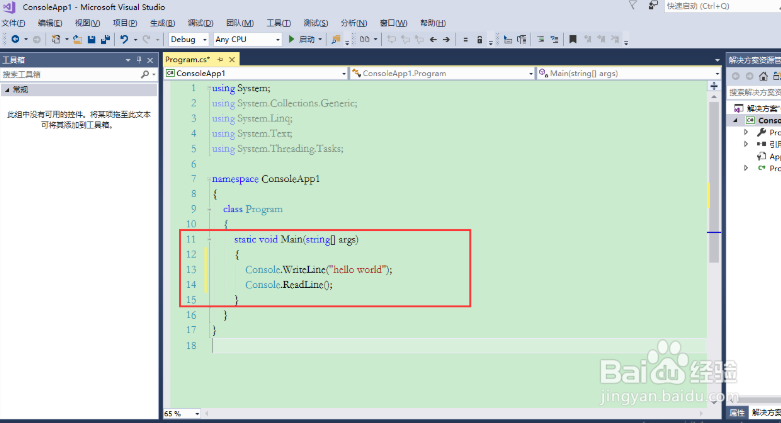Collapse the ConsoleApp1 project node

(736, 120)
